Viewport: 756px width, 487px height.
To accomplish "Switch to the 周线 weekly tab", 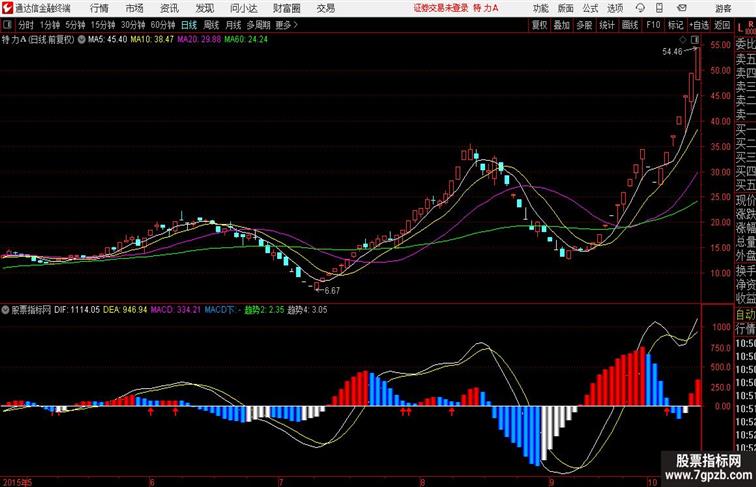I will [211, 25].
